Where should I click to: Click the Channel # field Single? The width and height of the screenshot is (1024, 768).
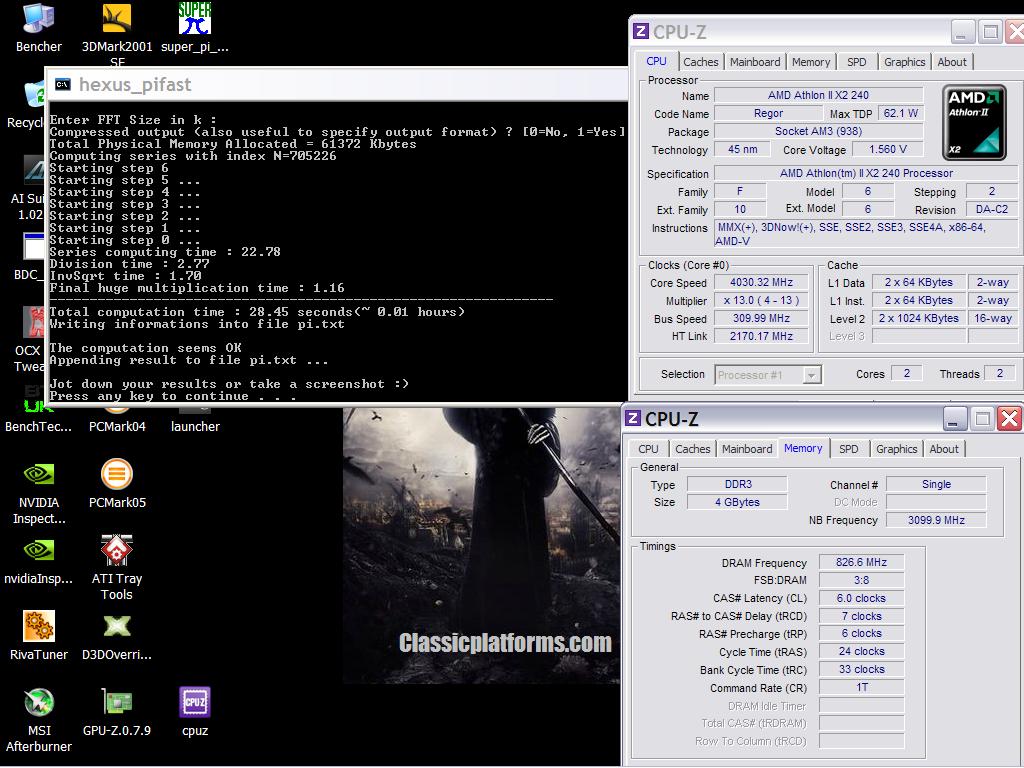click(936, 484)
